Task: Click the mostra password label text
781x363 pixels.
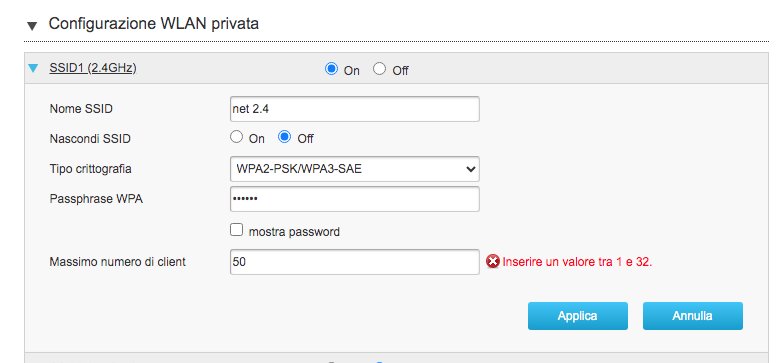Action: 294,232
